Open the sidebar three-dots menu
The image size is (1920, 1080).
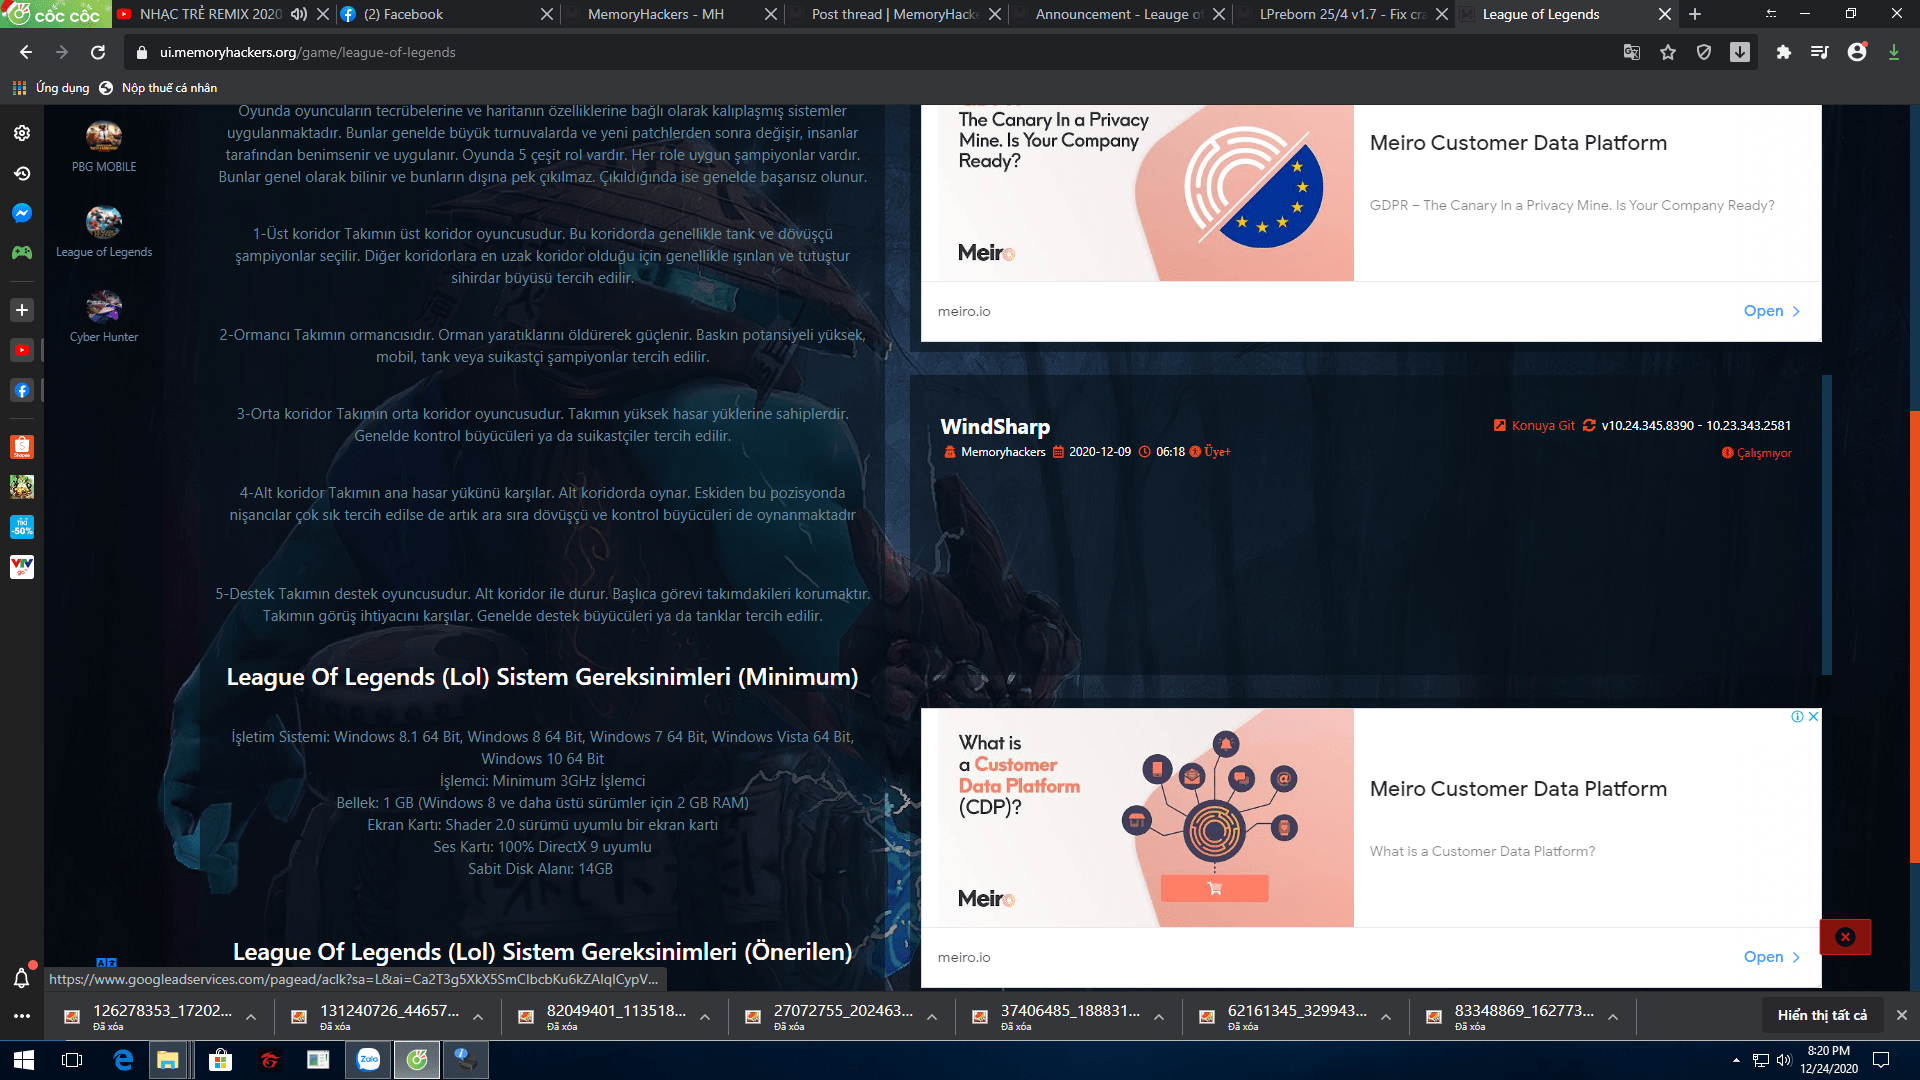click(x=22, y=1016)
